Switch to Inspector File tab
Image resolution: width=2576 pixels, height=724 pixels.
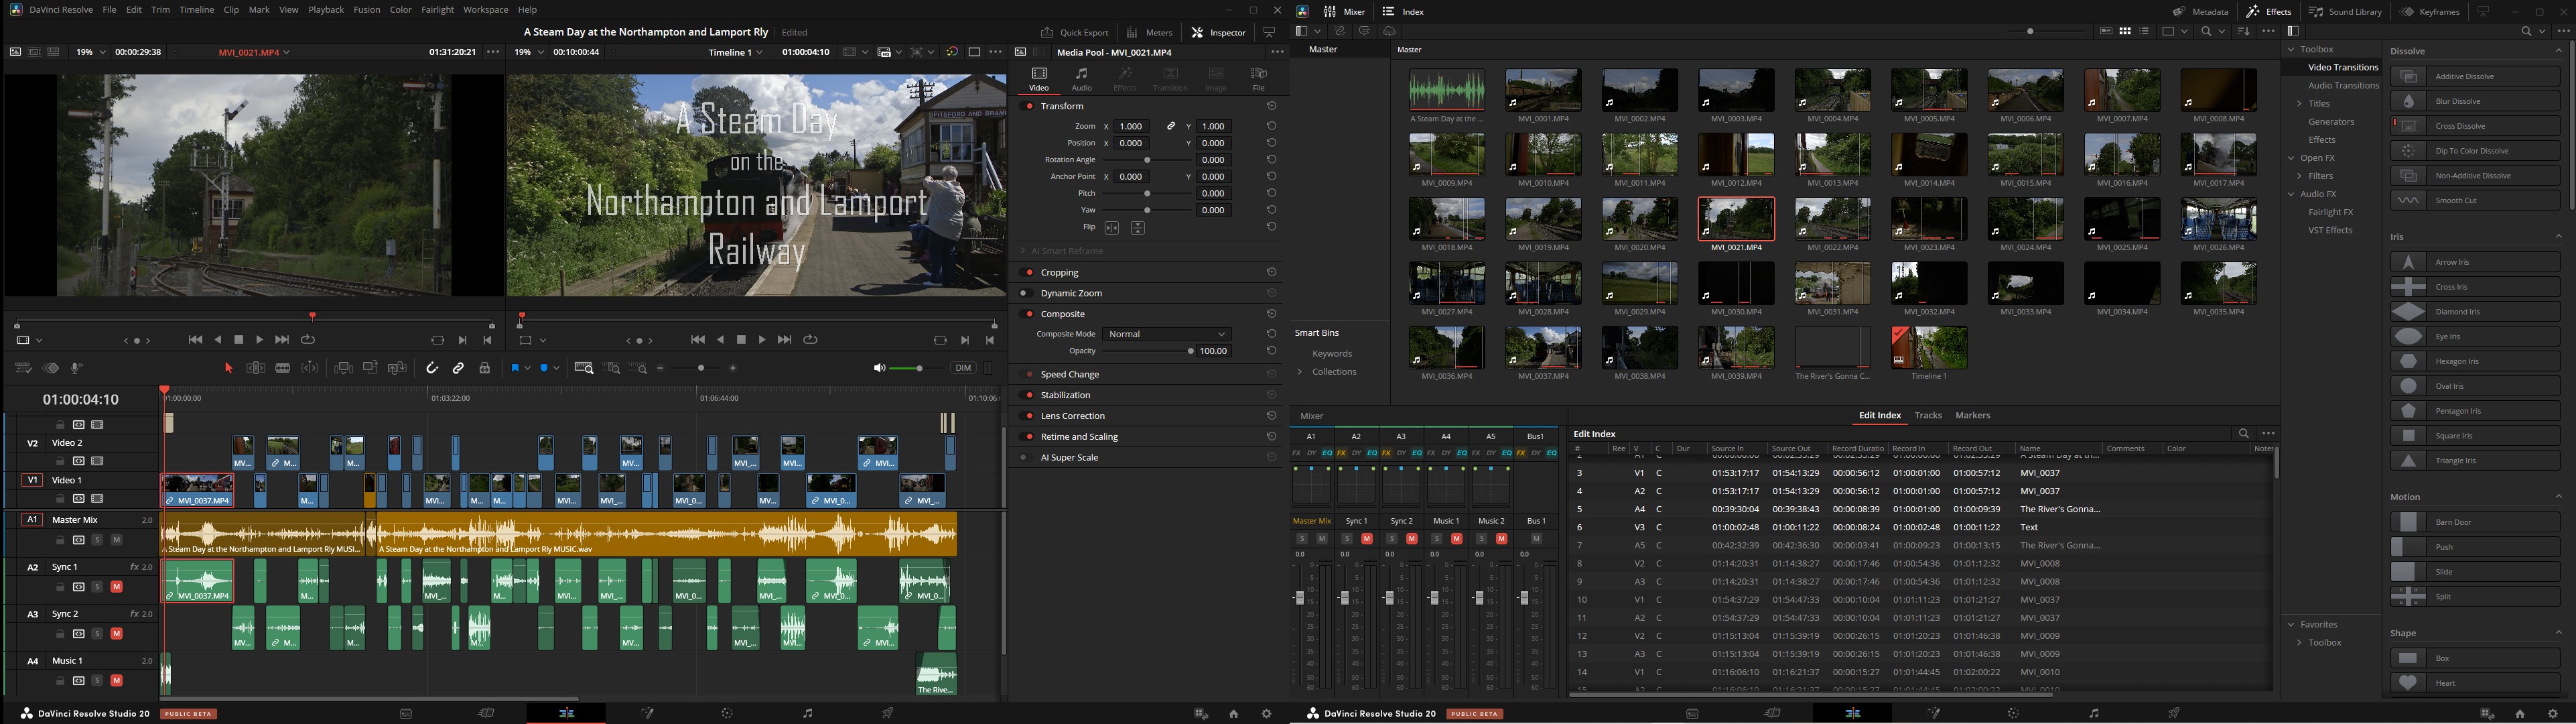[1259, 78]
